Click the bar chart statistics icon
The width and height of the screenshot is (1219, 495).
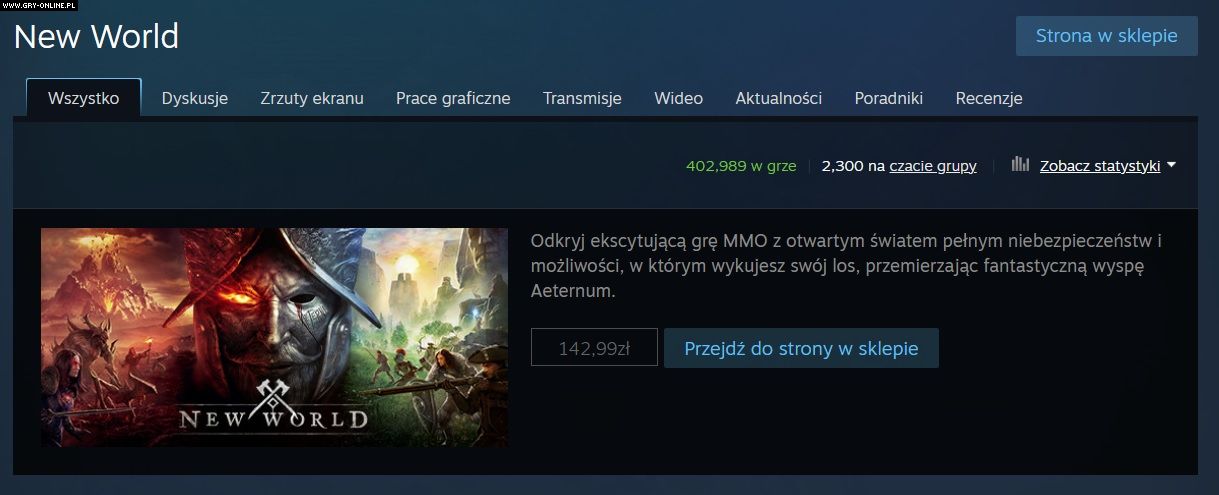pos(1020,165)
